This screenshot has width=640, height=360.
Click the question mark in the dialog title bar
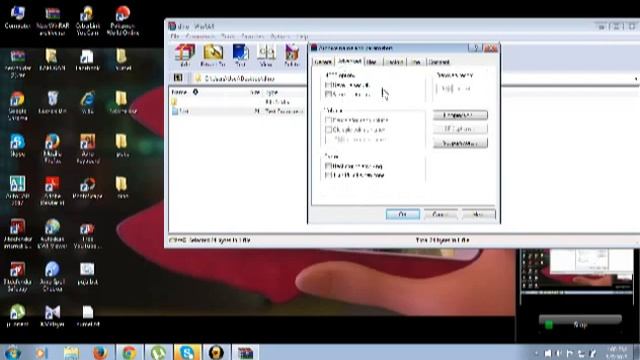click(x=475, y=48)
